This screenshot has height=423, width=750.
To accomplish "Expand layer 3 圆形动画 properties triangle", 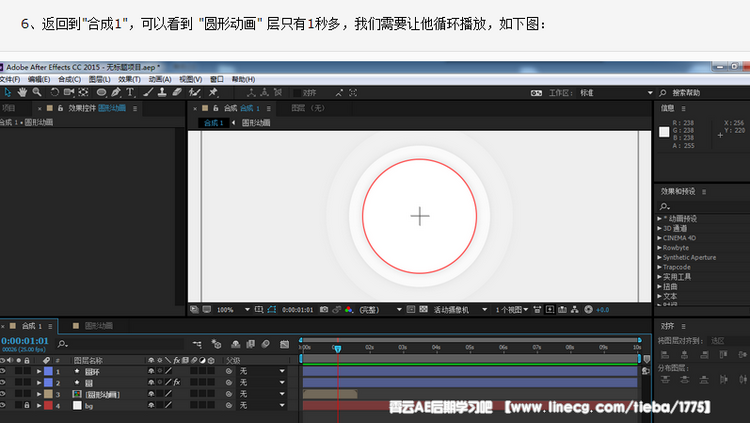I will click(39, 394).
